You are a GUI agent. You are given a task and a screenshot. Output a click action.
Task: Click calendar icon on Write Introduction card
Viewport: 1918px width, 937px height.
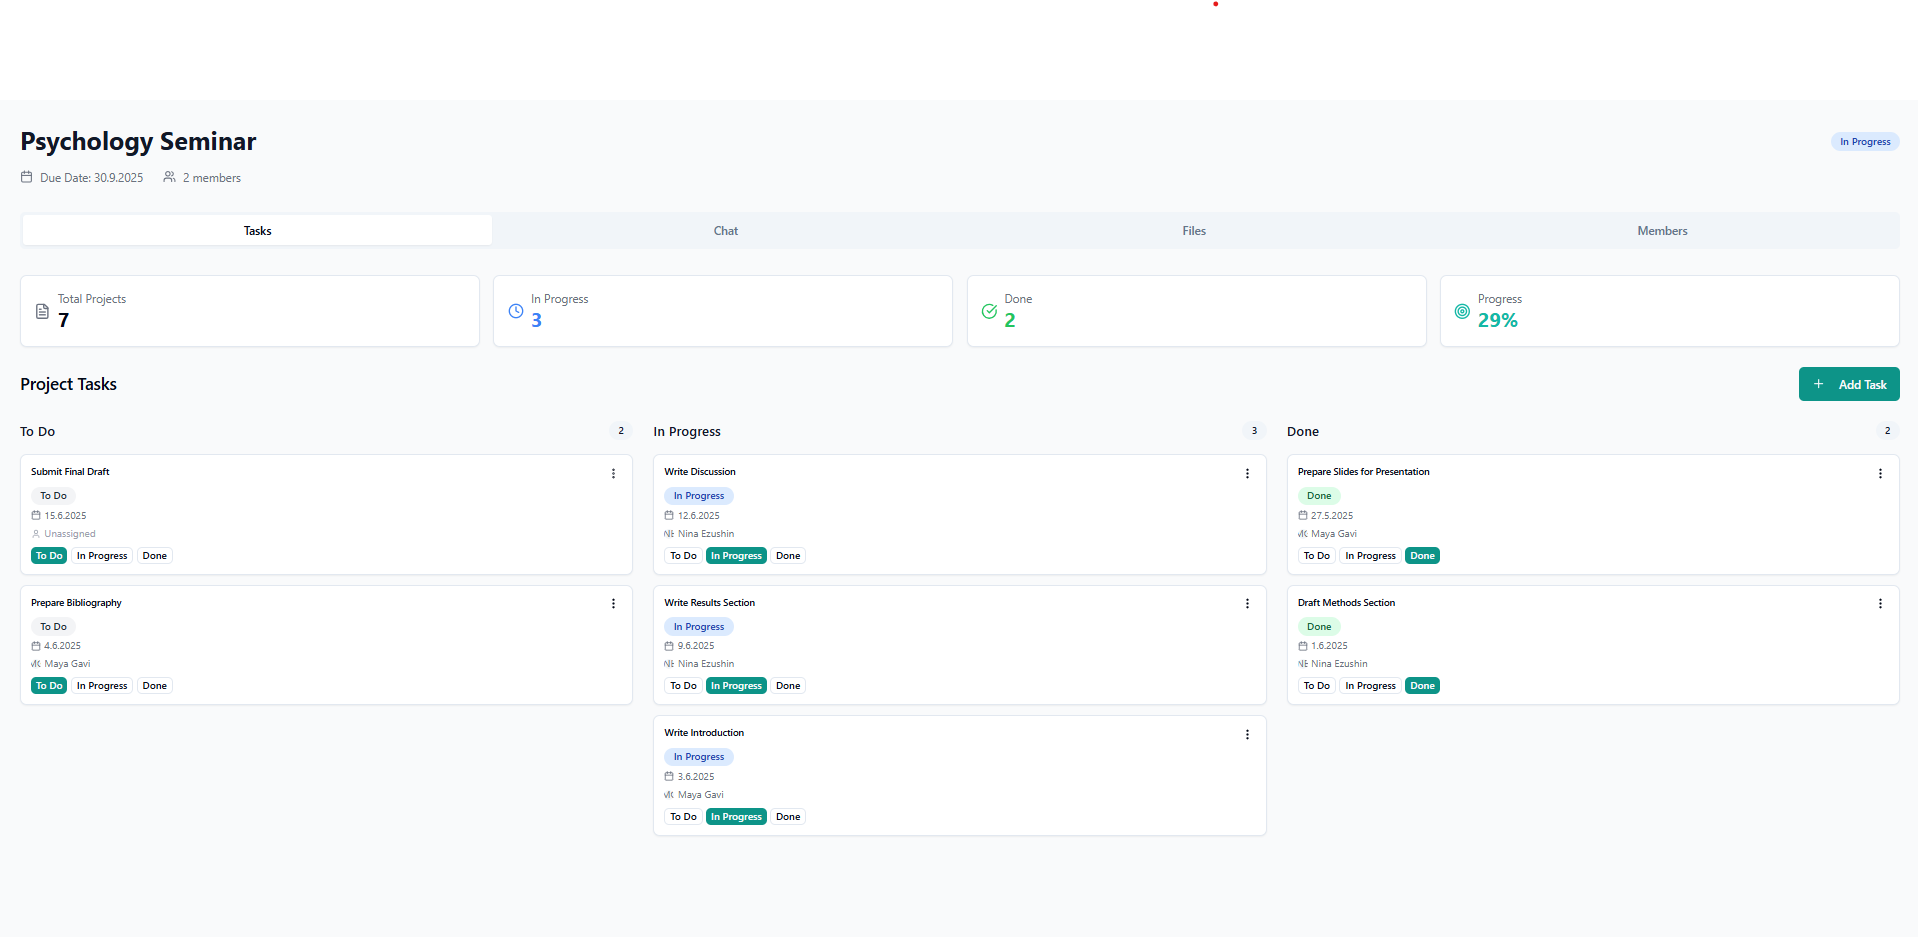click(x=669, y=777)
